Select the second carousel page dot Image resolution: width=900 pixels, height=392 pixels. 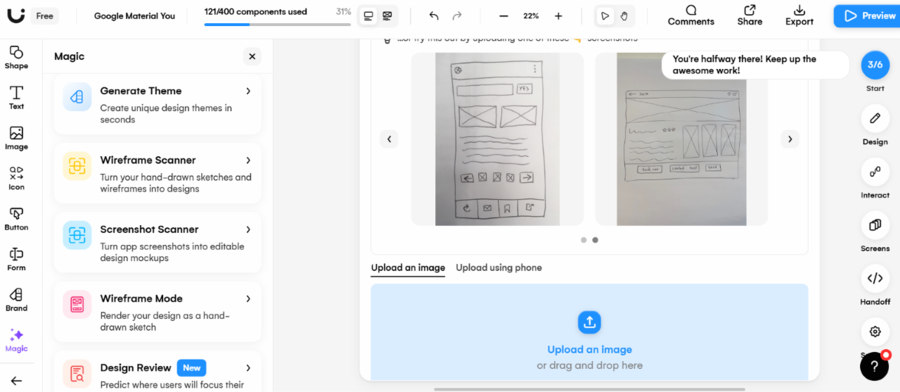595,240
